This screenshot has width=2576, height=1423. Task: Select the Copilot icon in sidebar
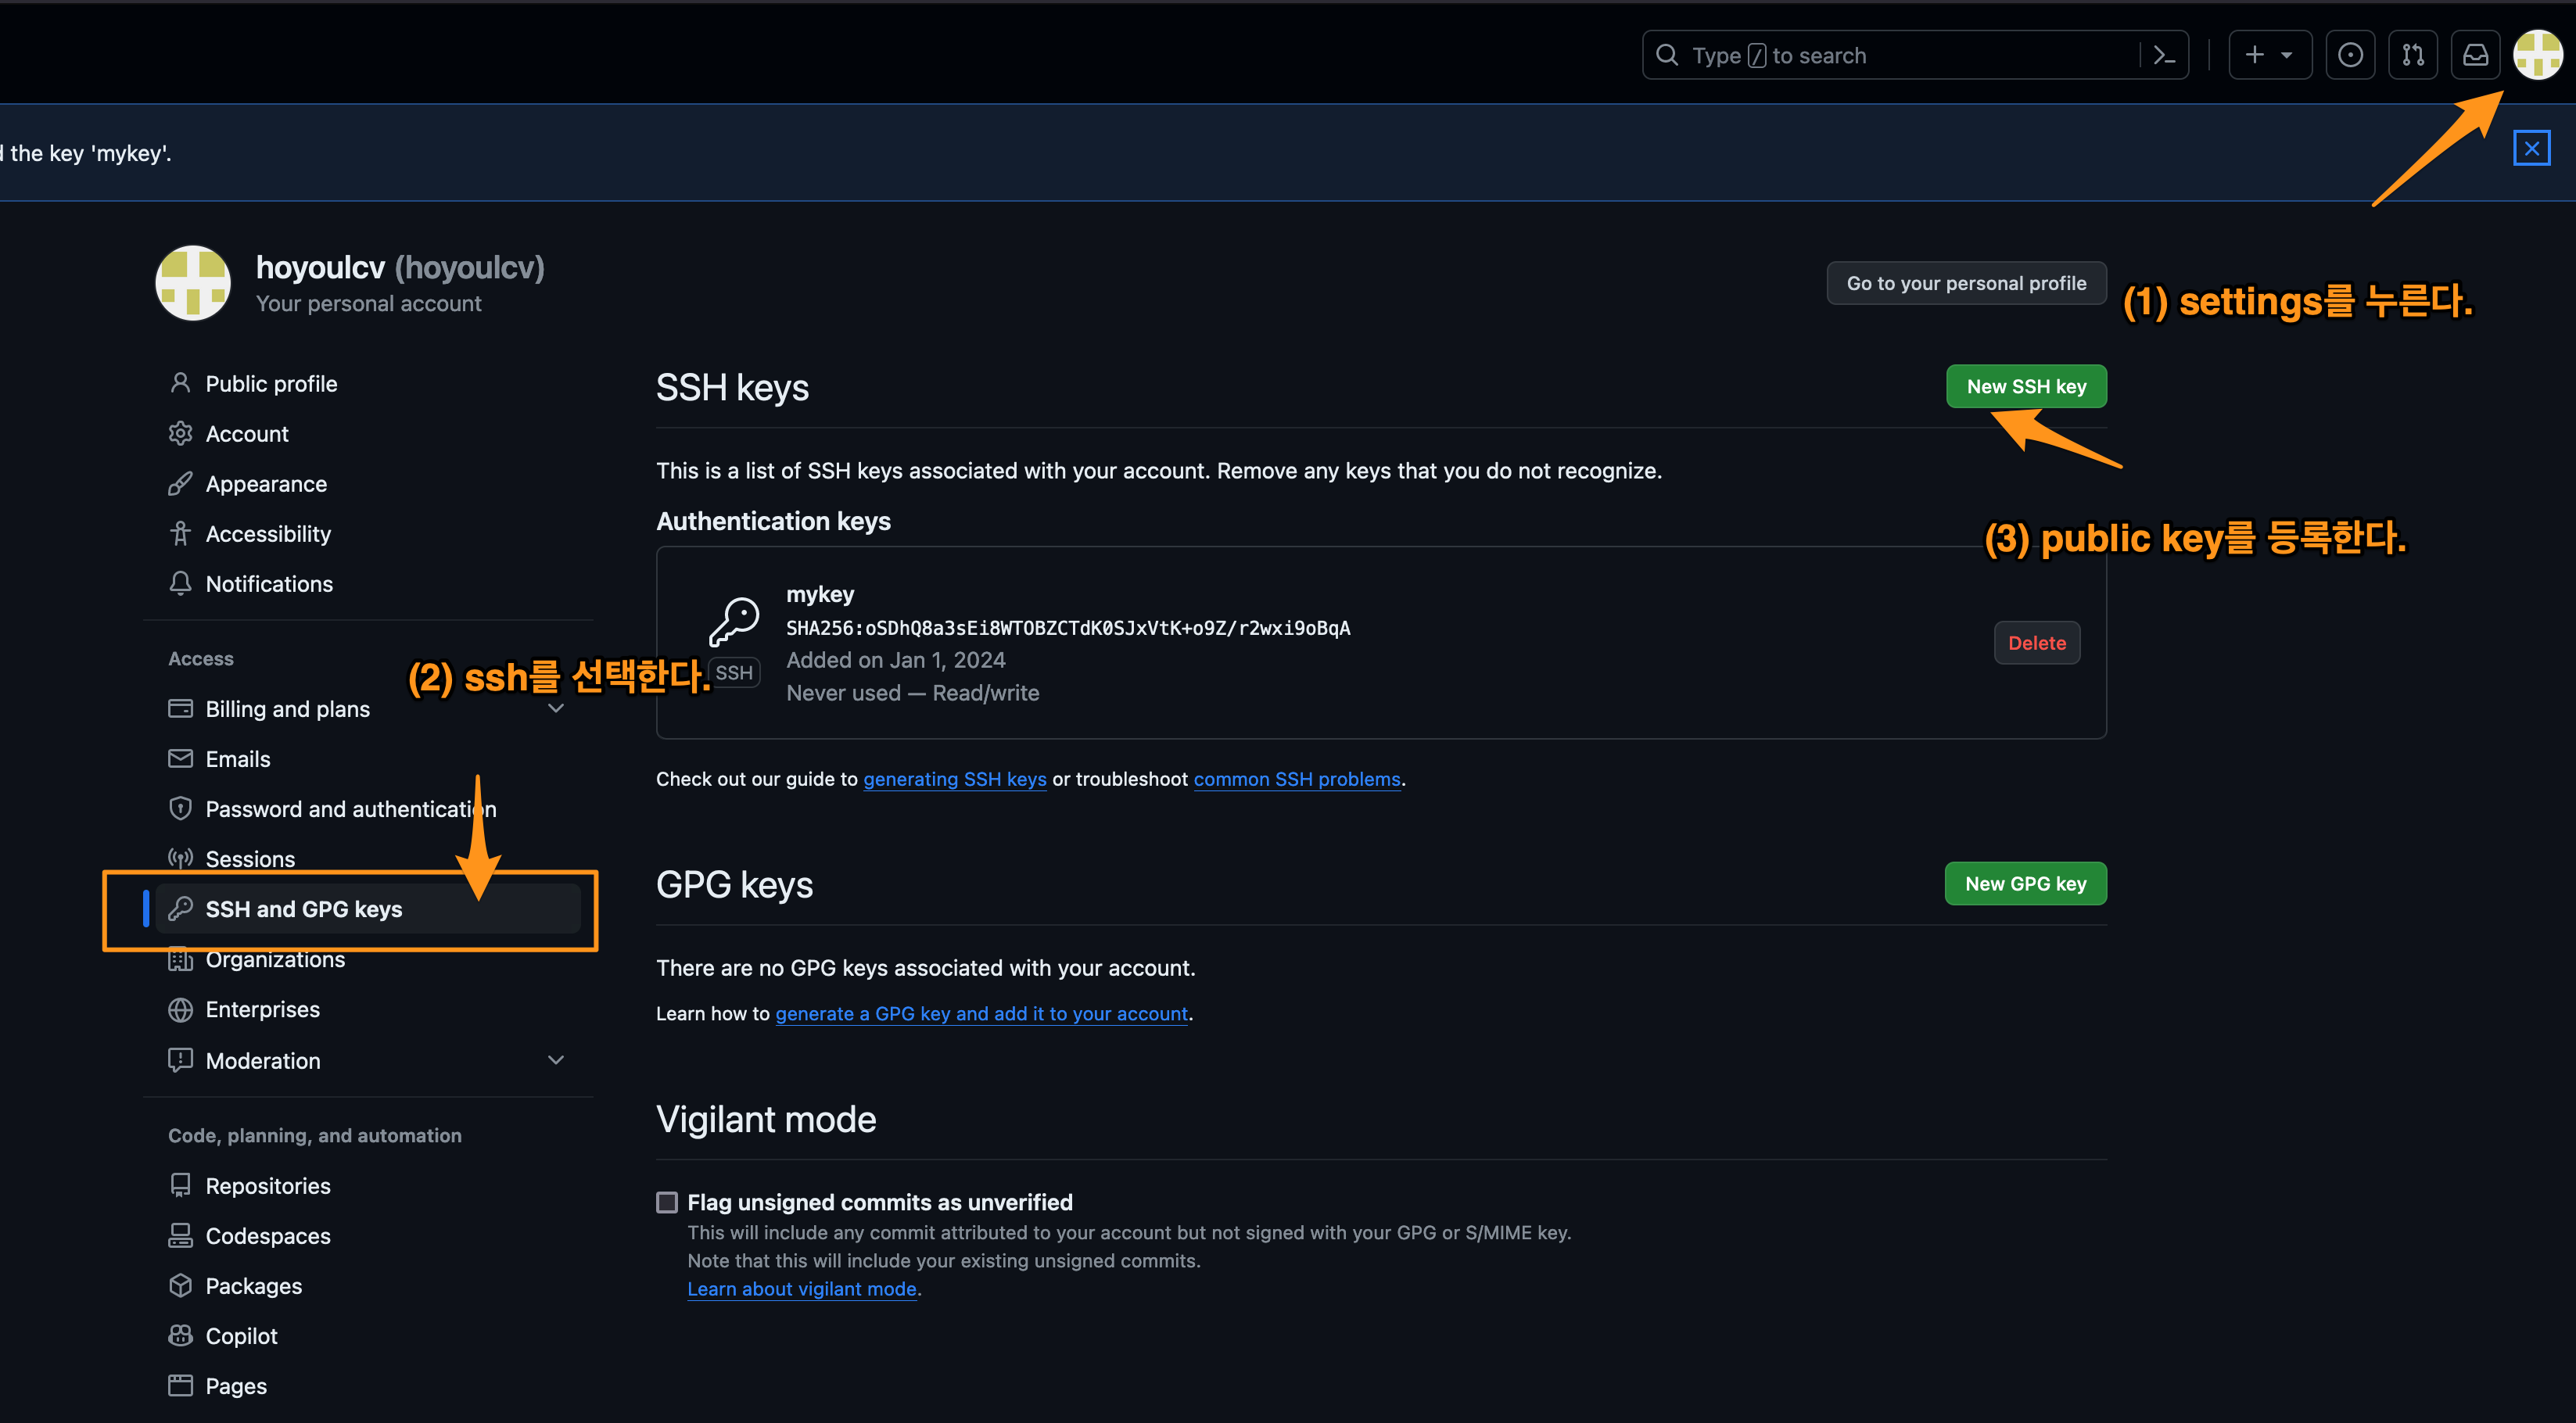[180, 1335]
